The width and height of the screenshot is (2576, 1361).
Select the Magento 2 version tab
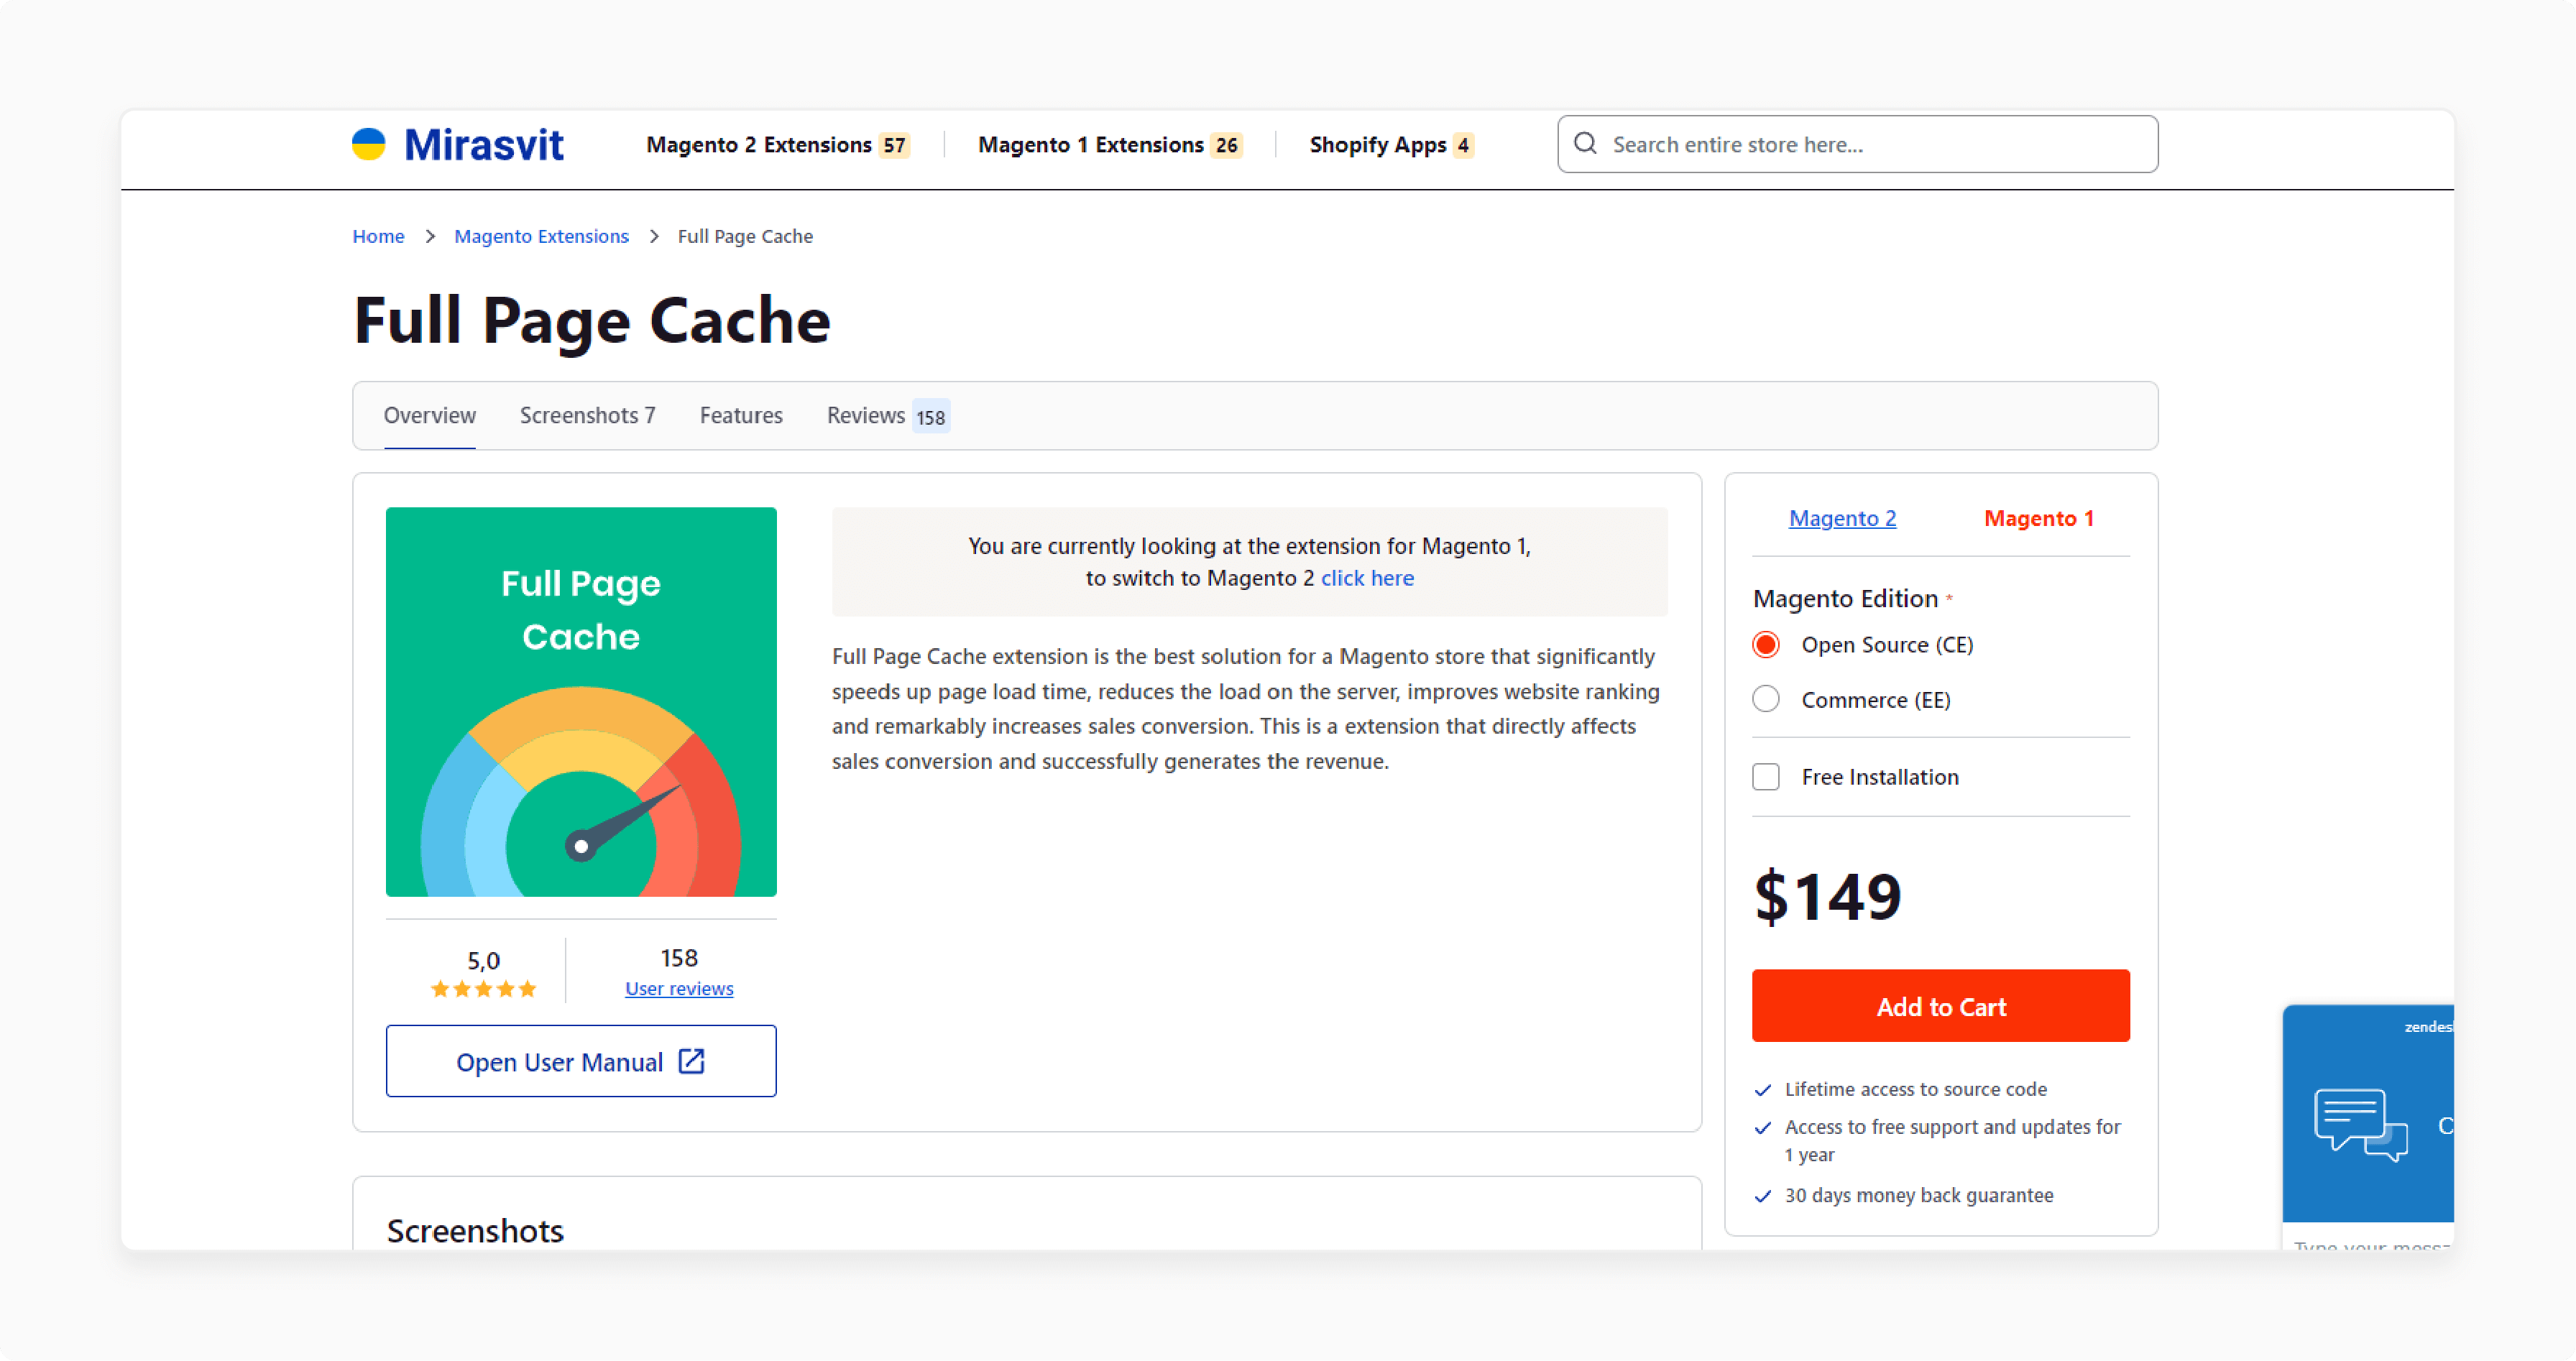point(1842,518)
